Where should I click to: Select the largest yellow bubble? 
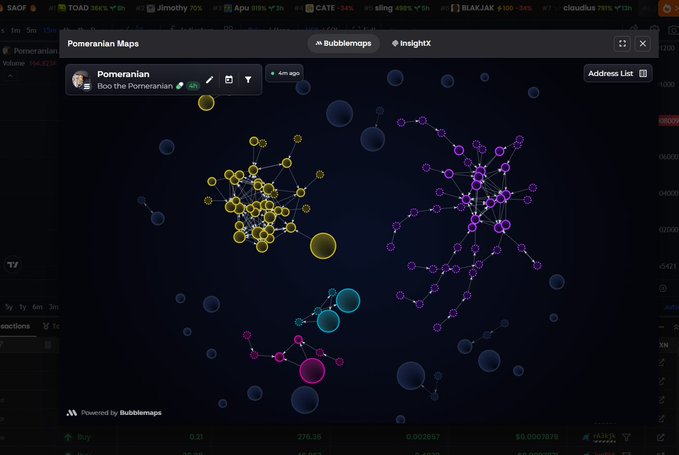tap(323, 246)
